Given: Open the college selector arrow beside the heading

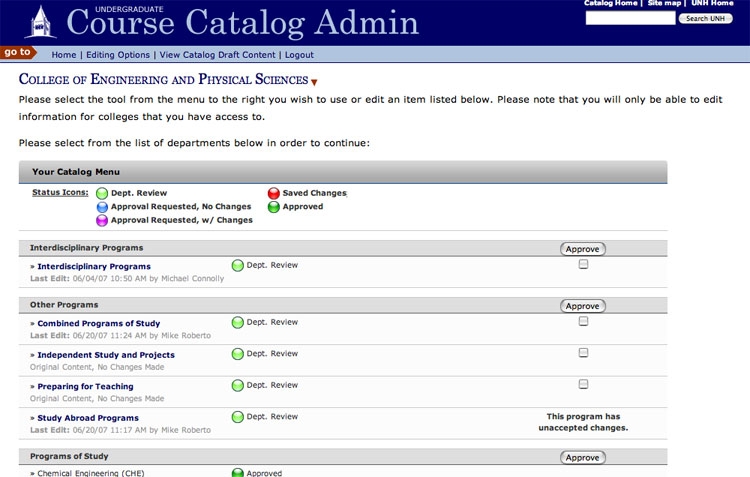Looking at the screenshot, I should [x=314, y=82].
